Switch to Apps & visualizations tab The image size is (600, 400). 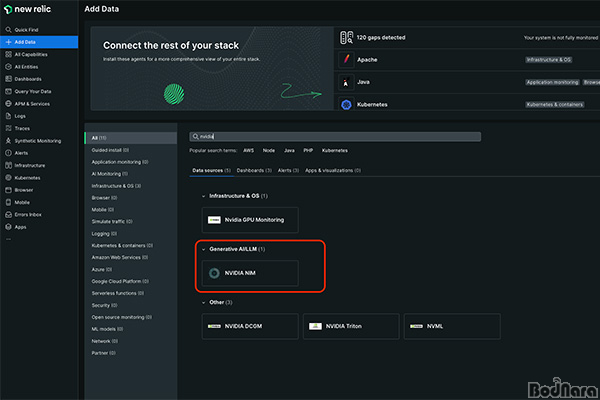tap(333, 170)
